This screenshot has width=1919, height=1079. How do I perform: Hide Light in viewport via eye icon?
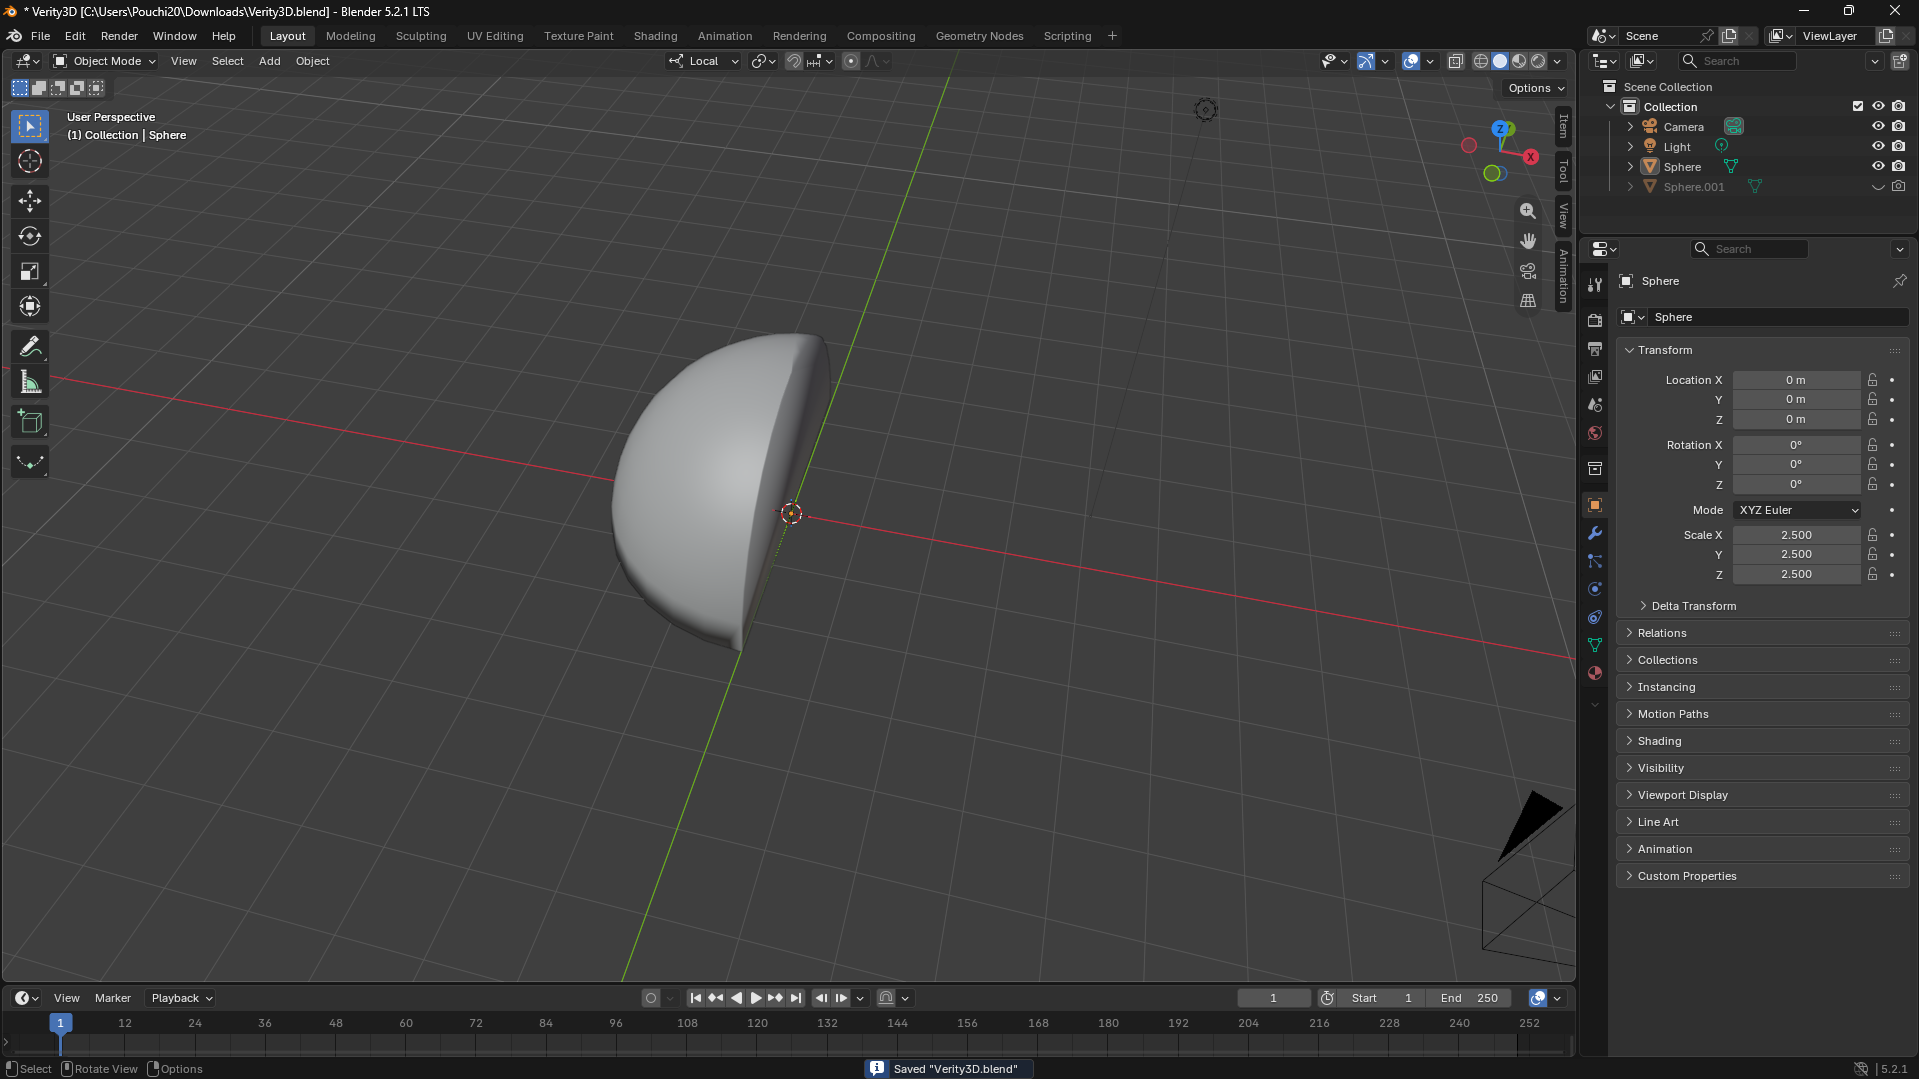[x=1878, y=146]
